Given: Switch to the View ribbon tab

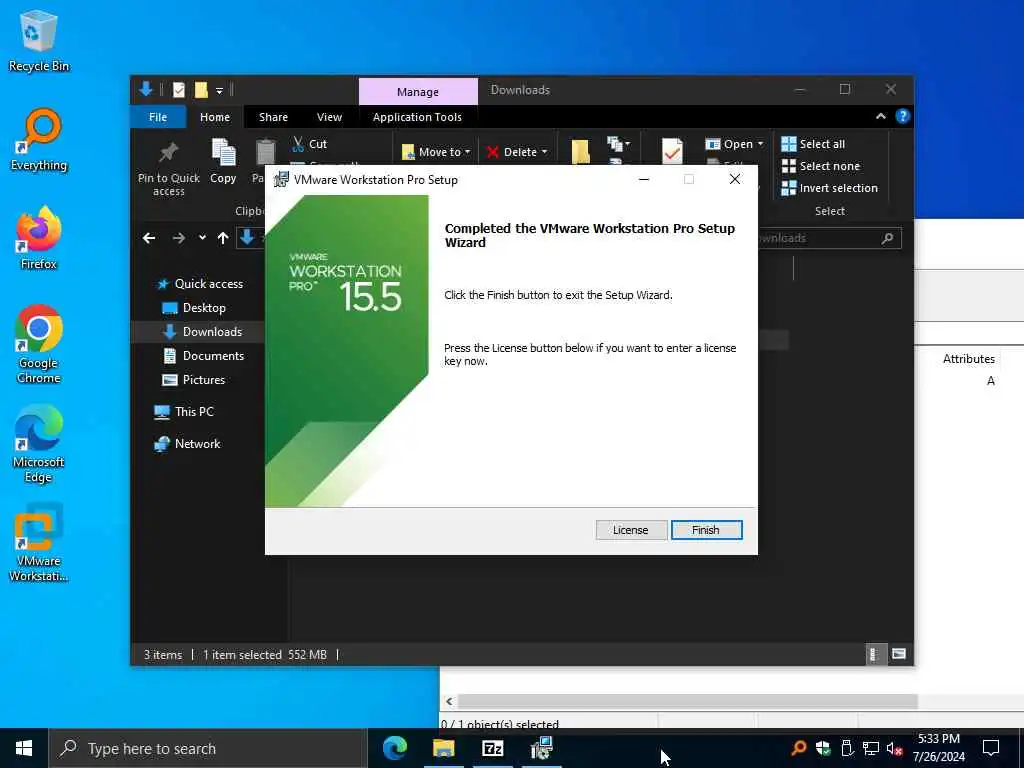Looking at the screenshot, I should coord(329,117).
